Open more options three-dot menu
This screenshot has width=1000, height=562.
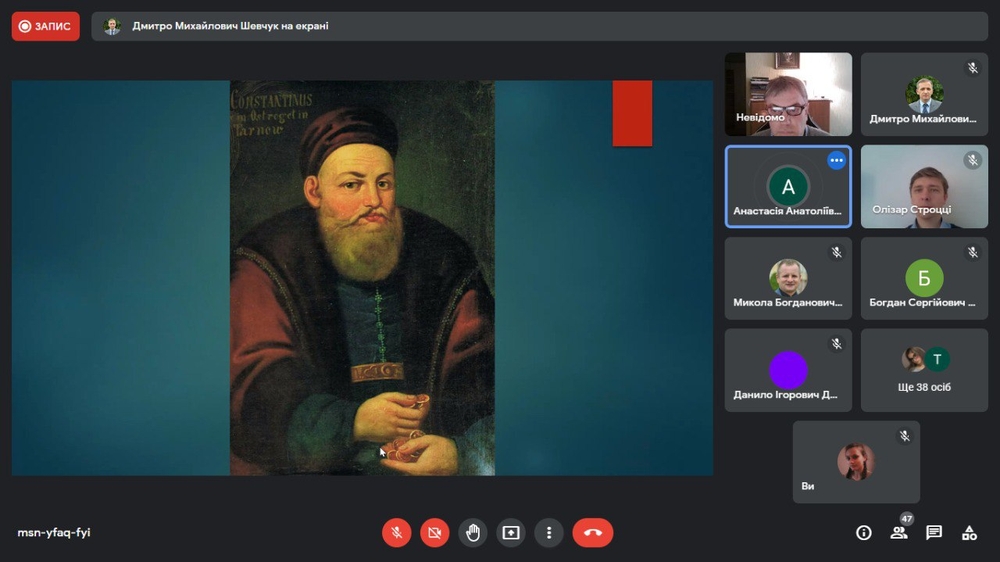(x=549, y=533)
